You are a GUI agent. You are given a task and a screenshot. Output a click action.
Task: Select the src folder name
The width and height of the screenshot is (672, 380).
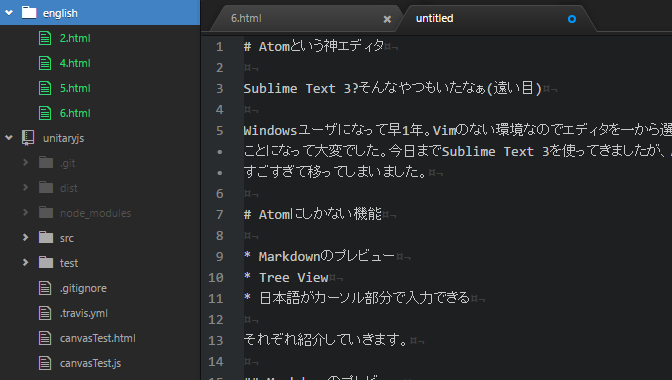67,238
